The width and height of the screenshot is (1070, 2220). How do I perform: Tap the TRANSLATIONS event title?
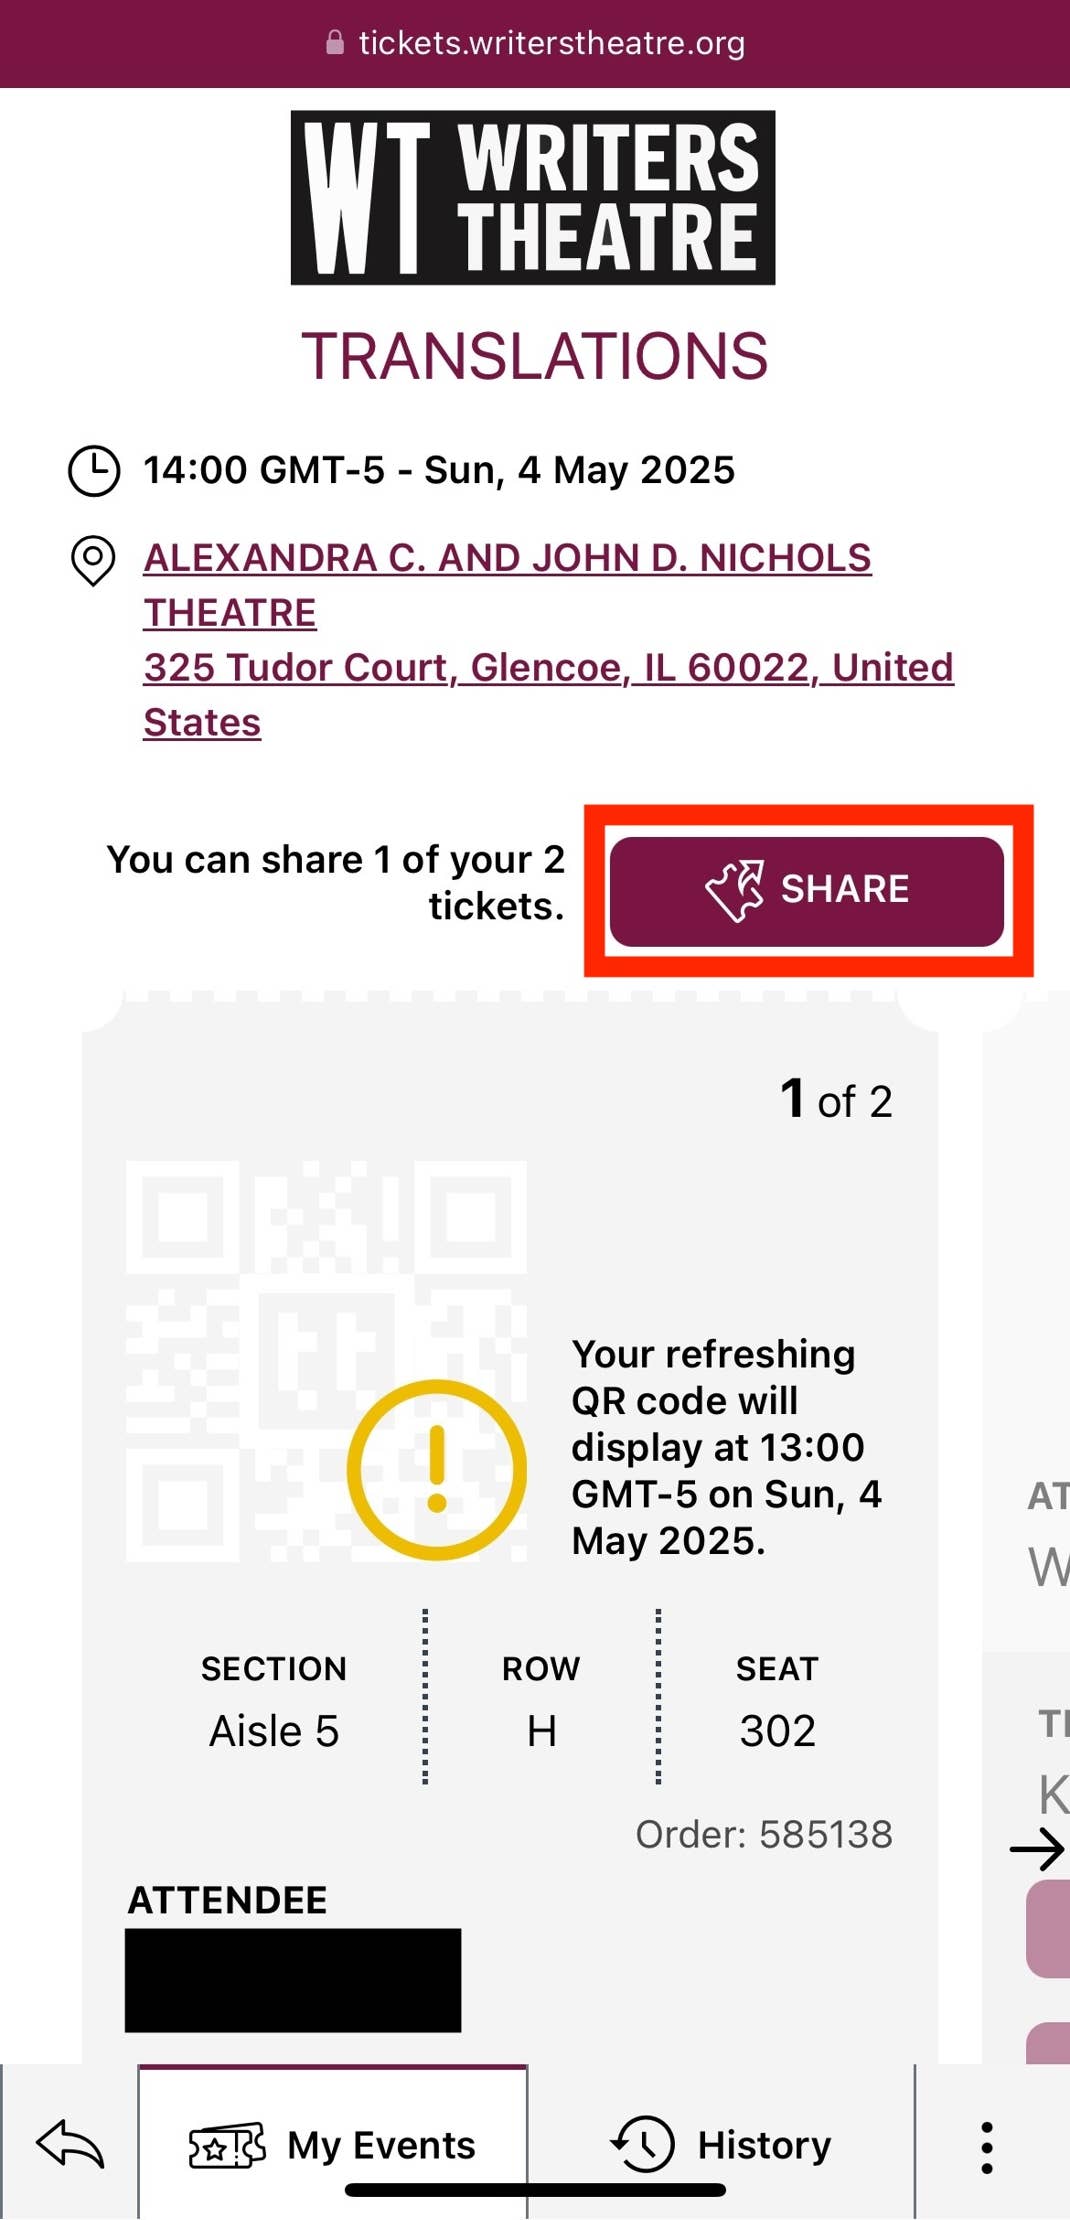[x=534, y=356]
